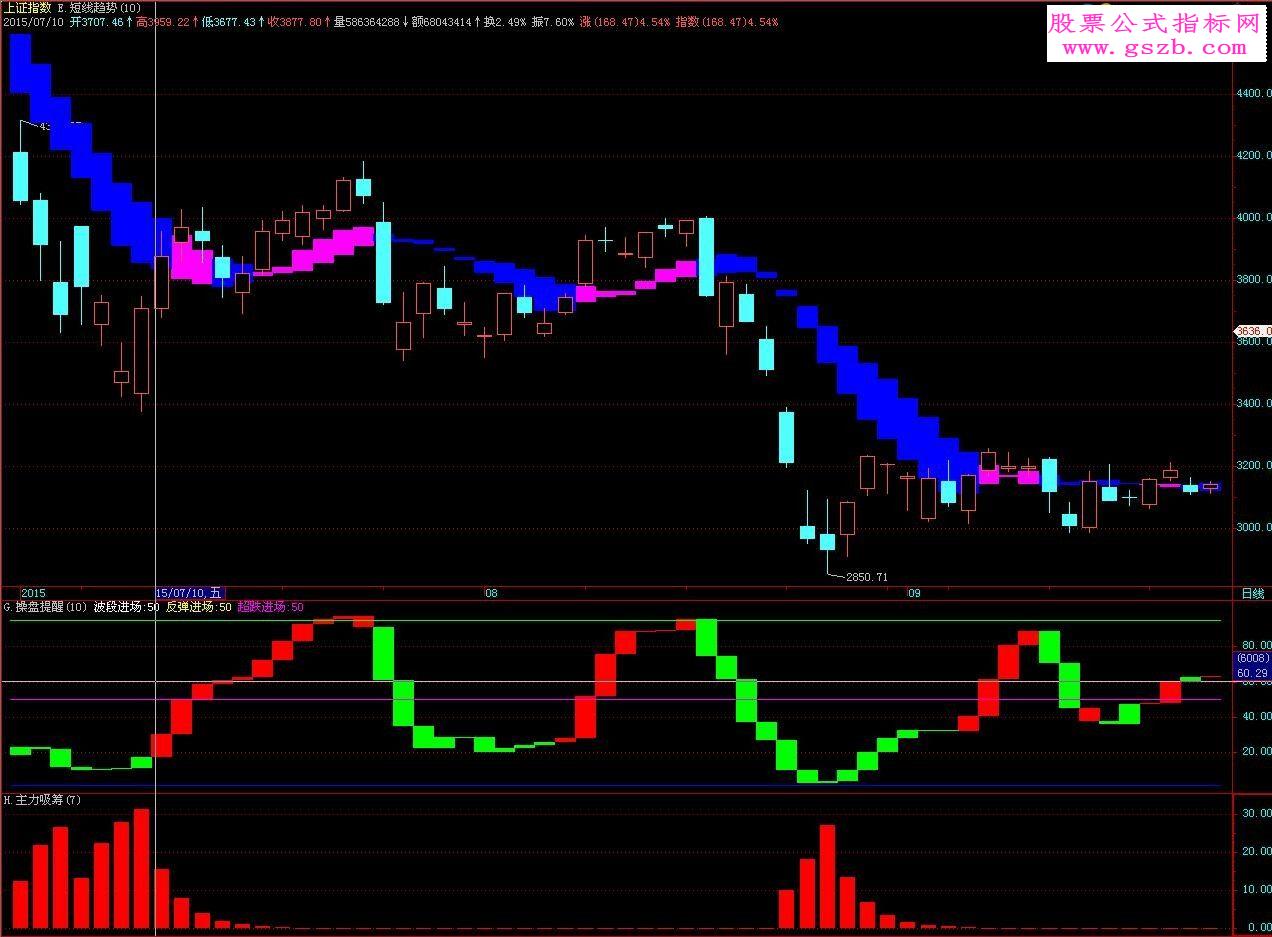Click the (6006) value tag on the right axis
This screenshot has height=937, width=1272.
click(x=1252, y=659)
